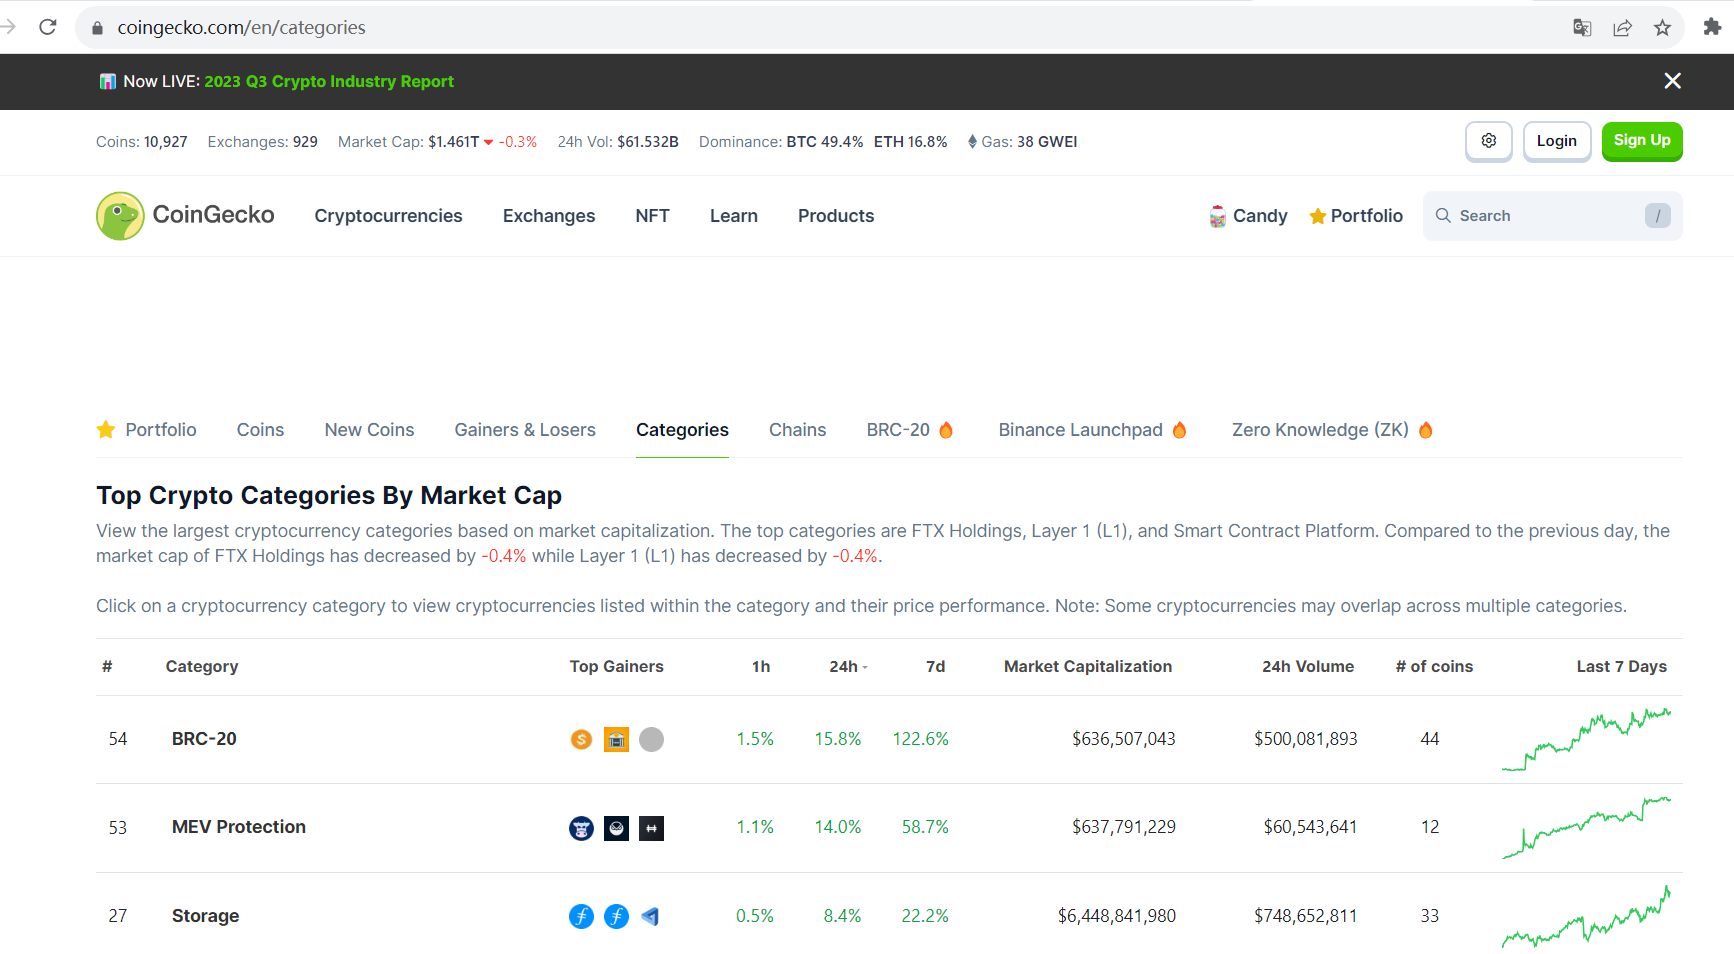1734x954 pixels.
Task: Click the Exchanges: 929 stat link
Action: (262, 142)
